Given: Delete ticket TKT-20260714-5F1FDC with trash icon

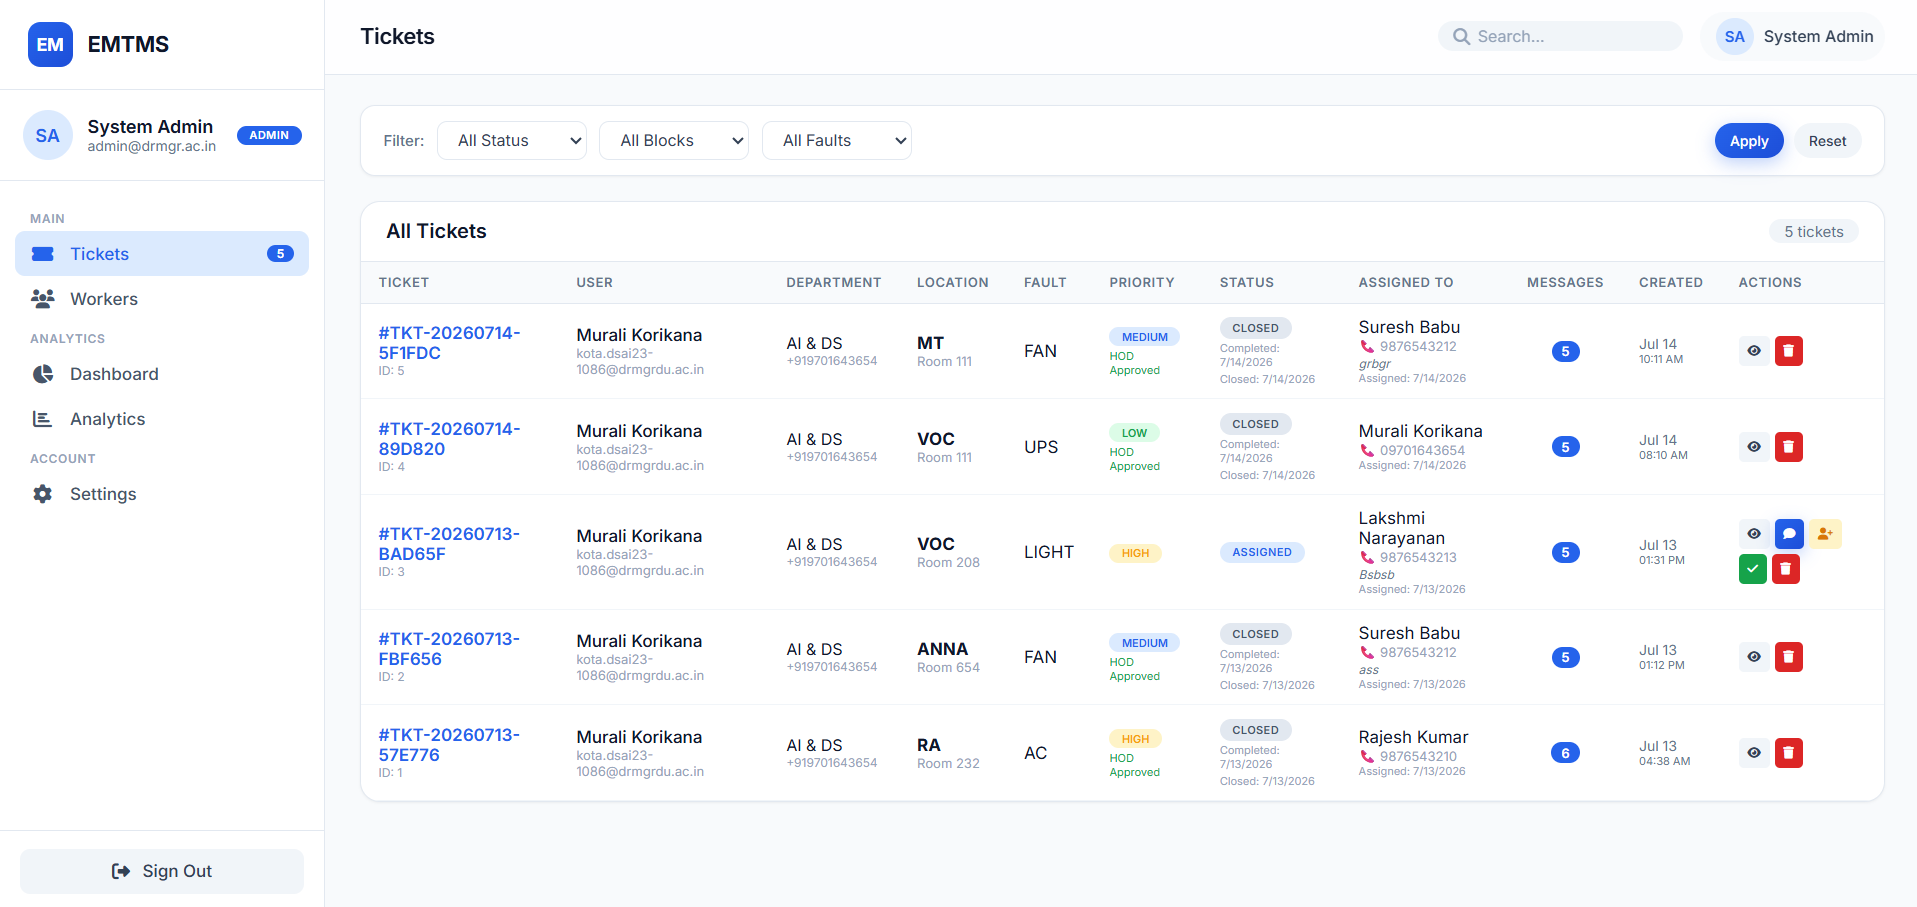Looking at the screenshot, I should (x=1788, y=351).
